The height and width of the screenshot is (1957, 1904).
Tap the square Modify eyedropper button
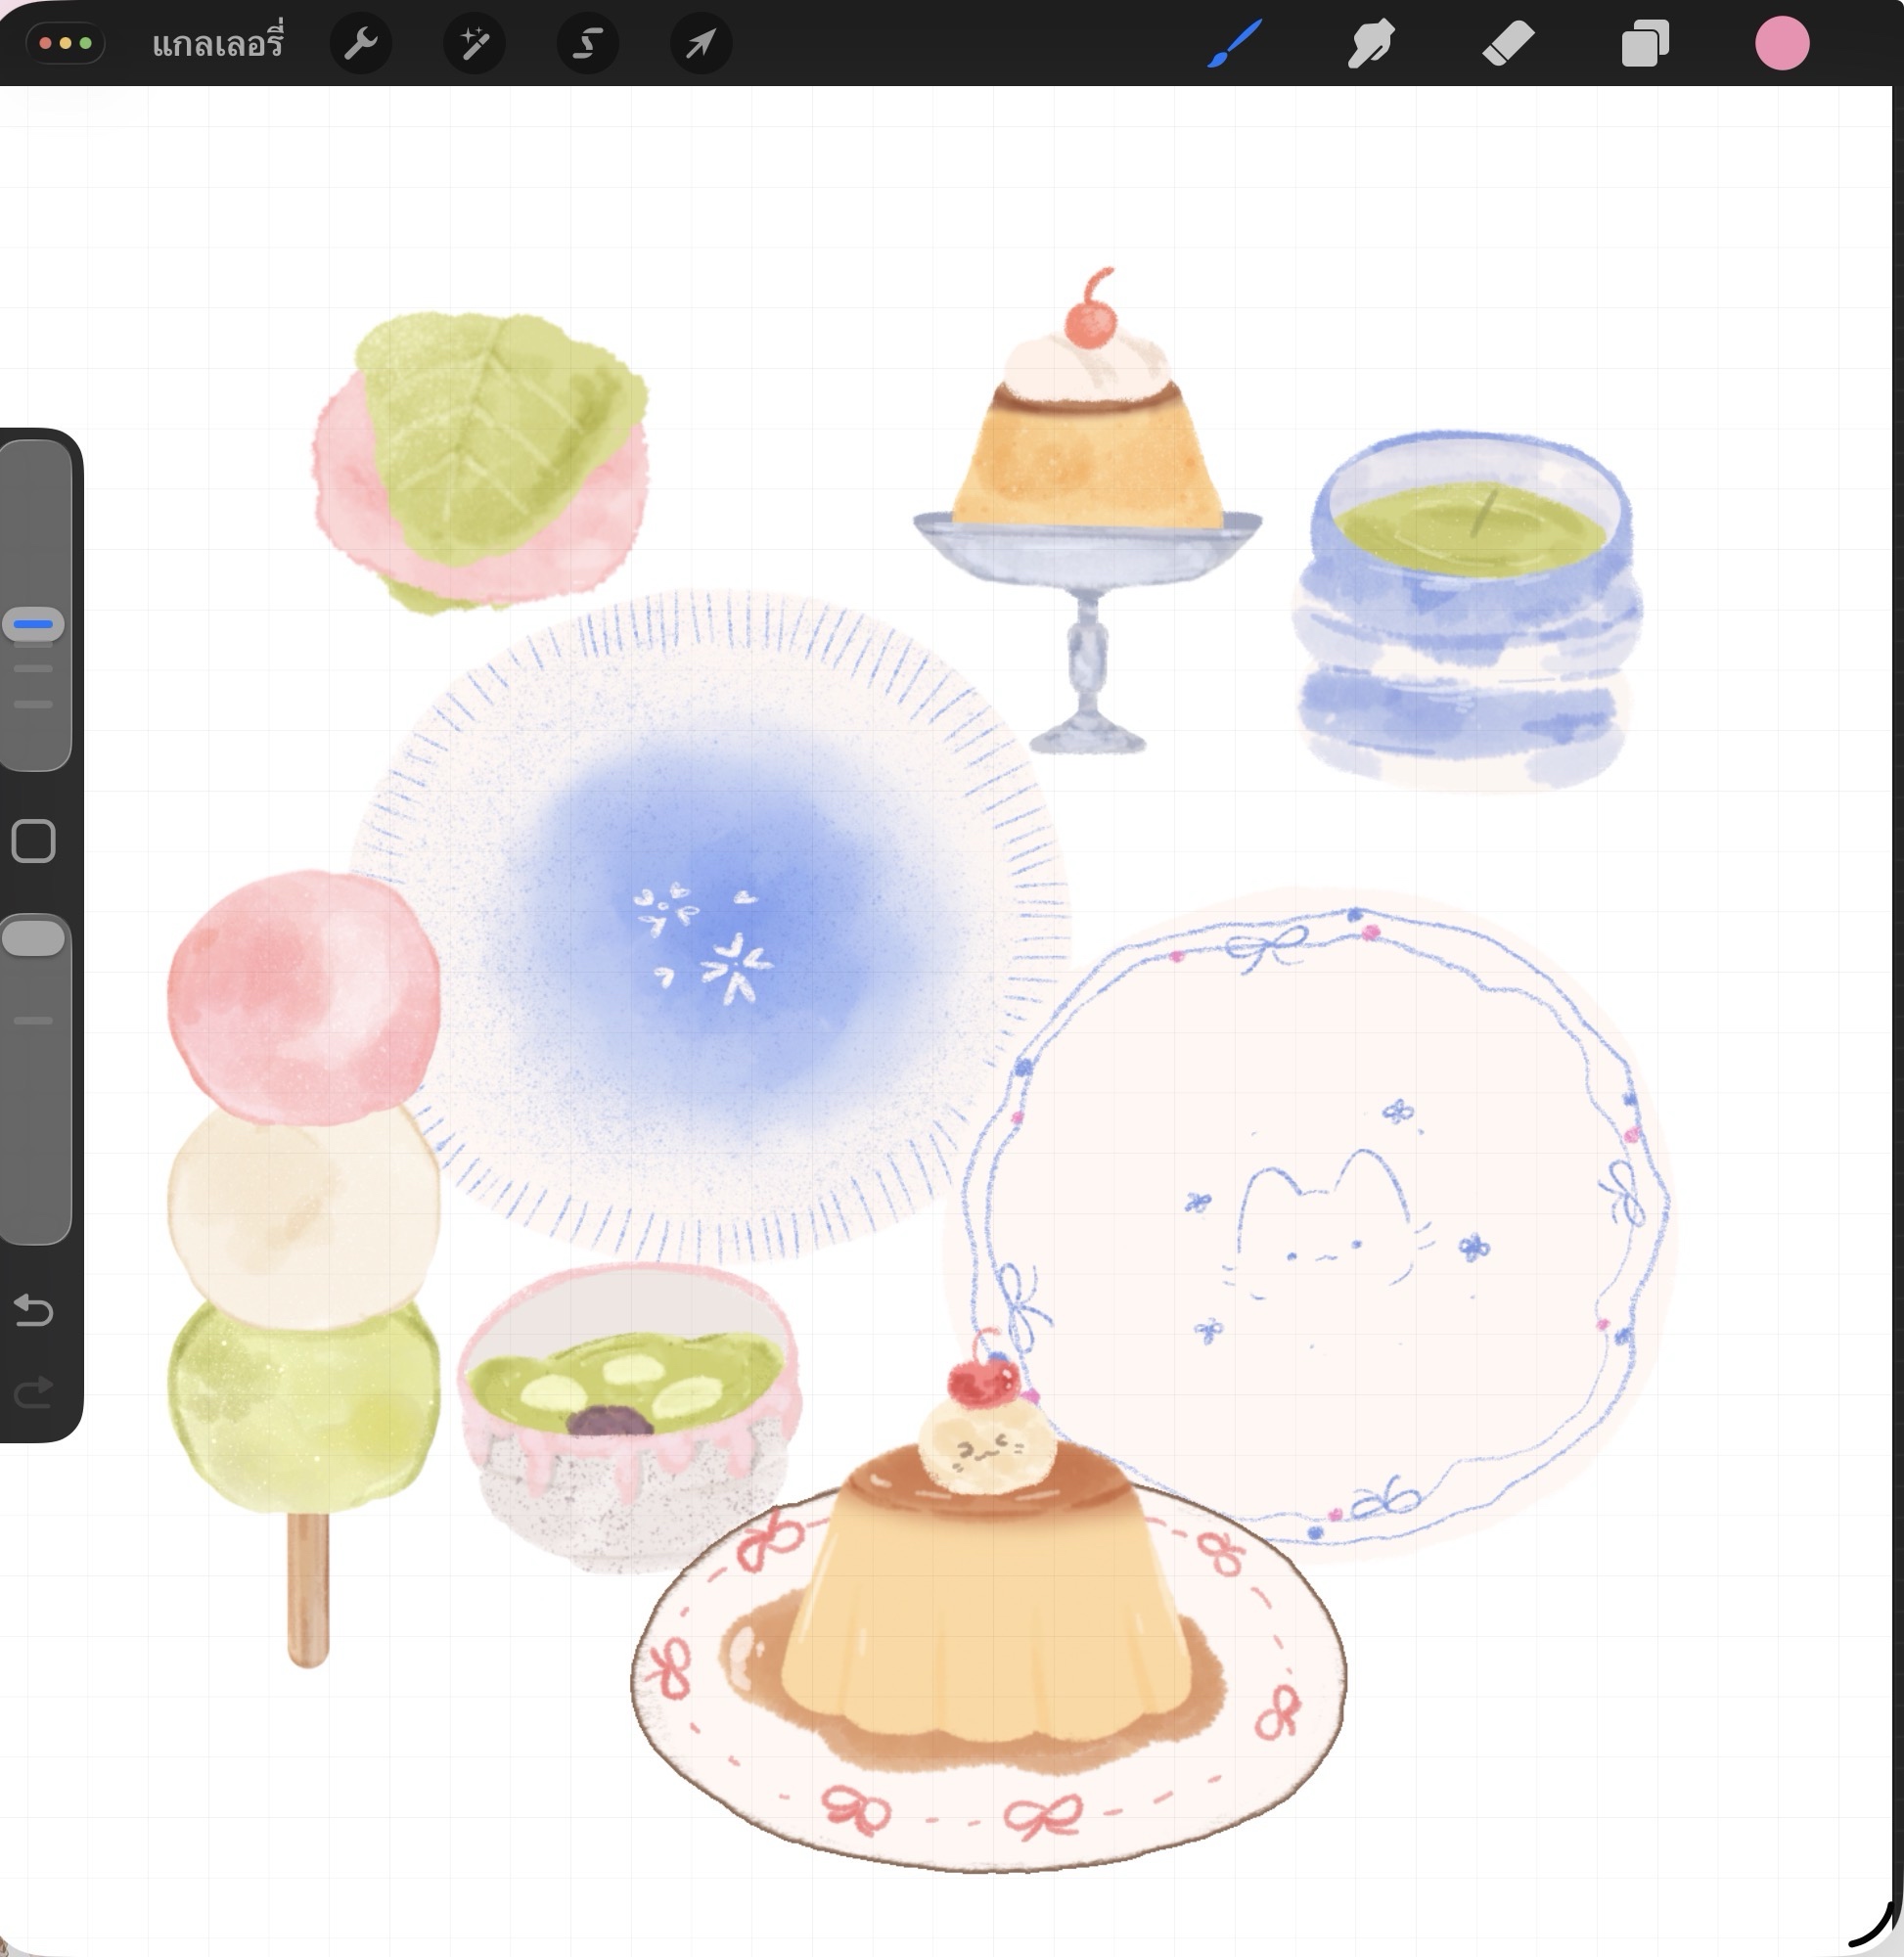34,841
